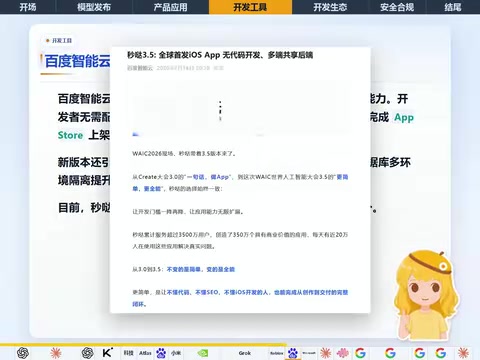Open the 开场 tab
Screen dimensions: 480x360
(28, 7)
